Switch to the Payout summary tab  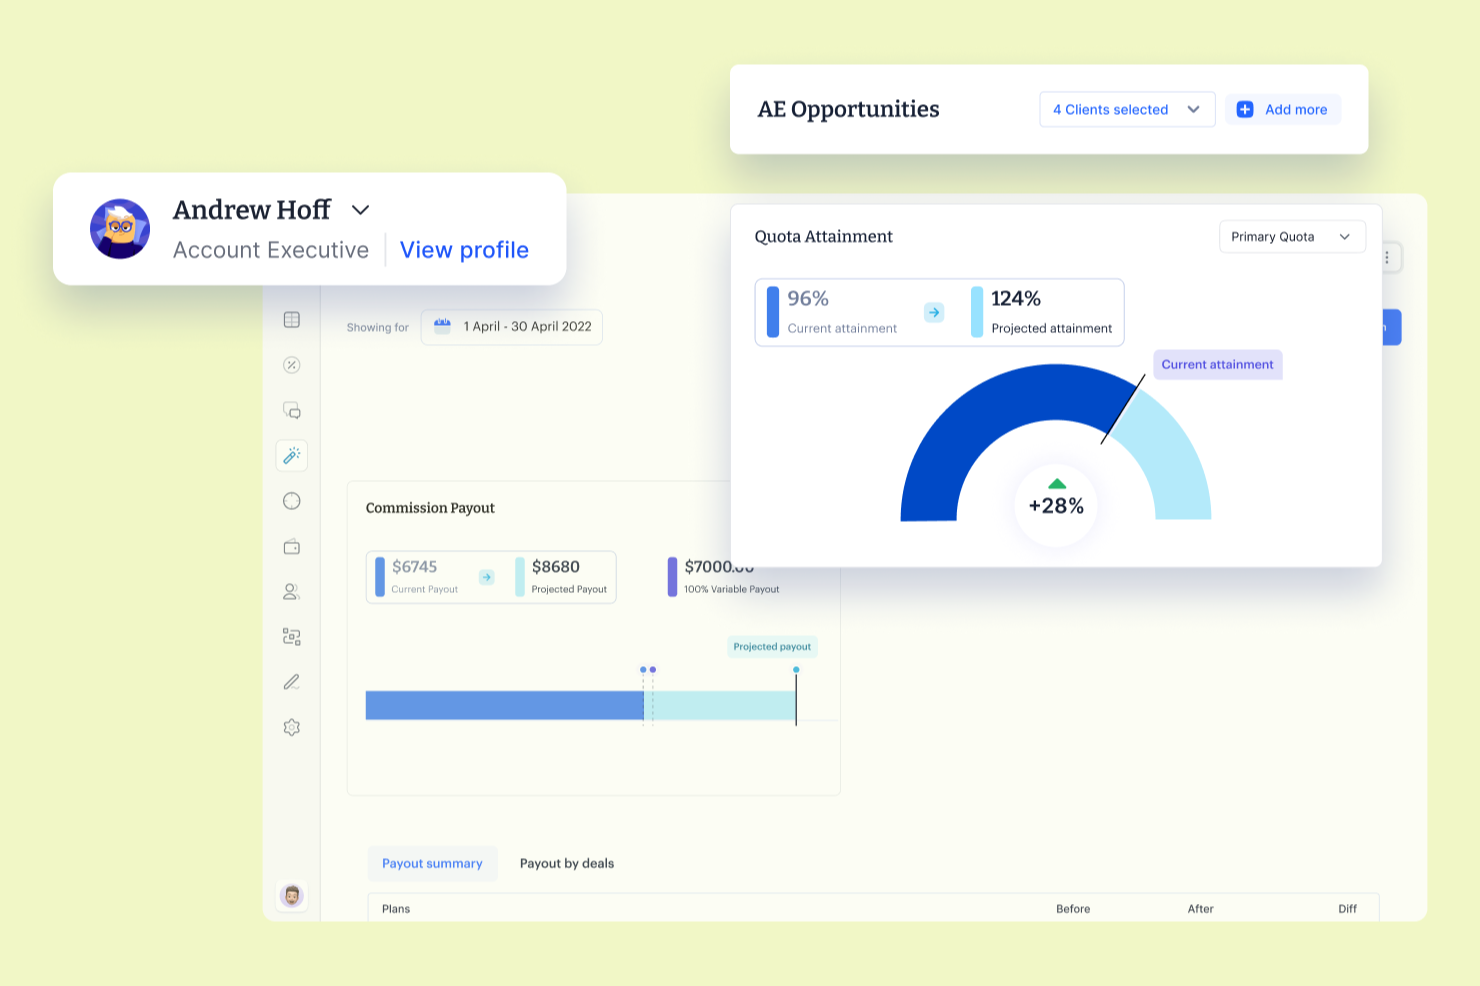432,864
